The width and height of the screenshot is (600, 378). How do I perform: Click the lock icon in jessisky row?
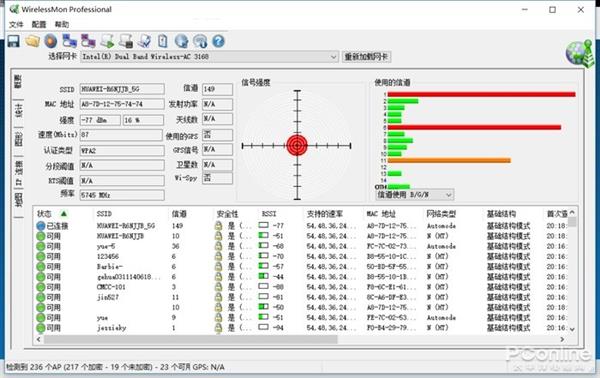point(218,328)
